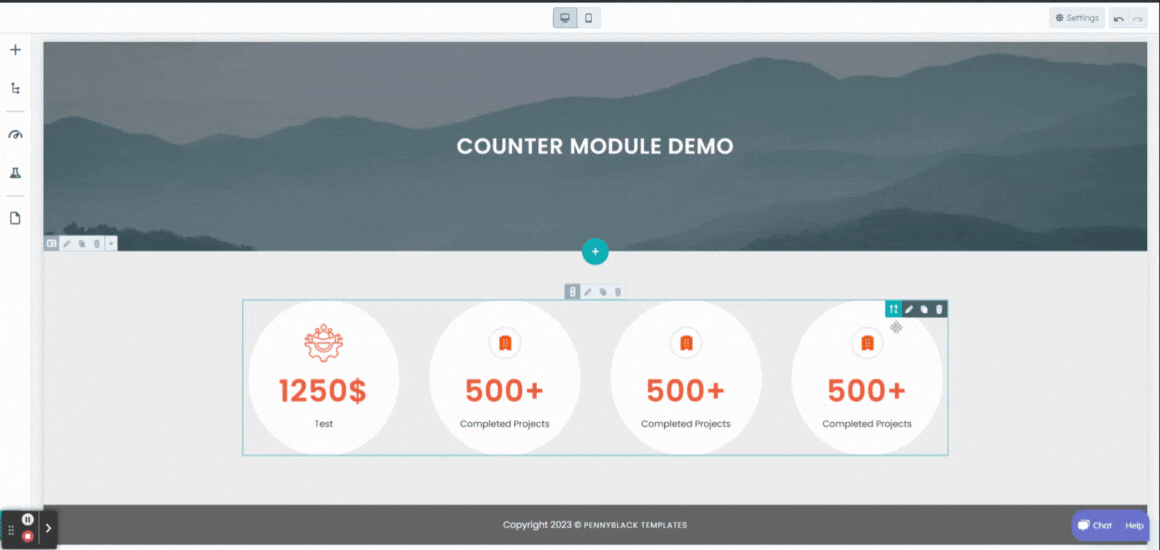The image size is (1160, 550).
Task: Click the gear-people icon above 1250$
Action: click(x=323, y=343)
